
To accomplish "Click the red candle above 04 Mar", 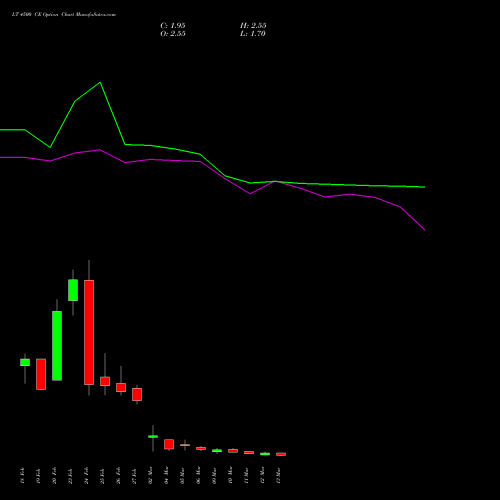I will [169, 444].
